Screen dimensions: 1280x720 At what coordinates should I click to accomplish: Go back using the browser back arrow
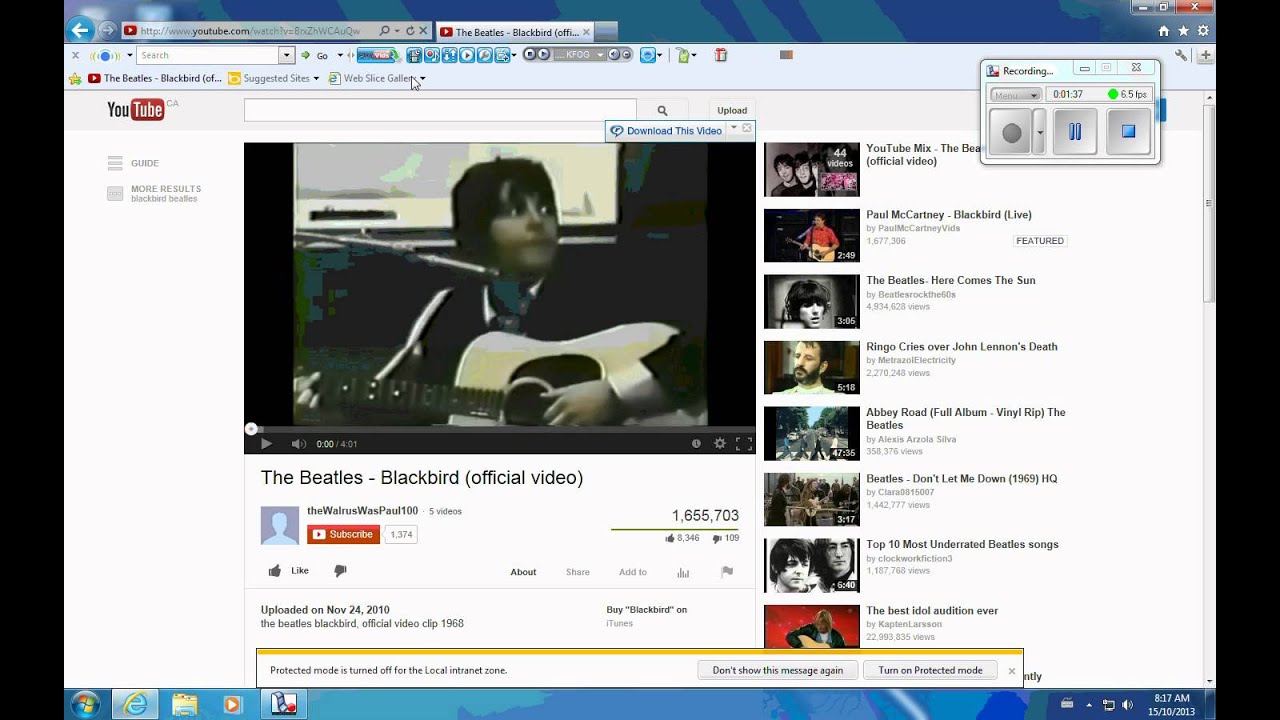click(81, 31)
